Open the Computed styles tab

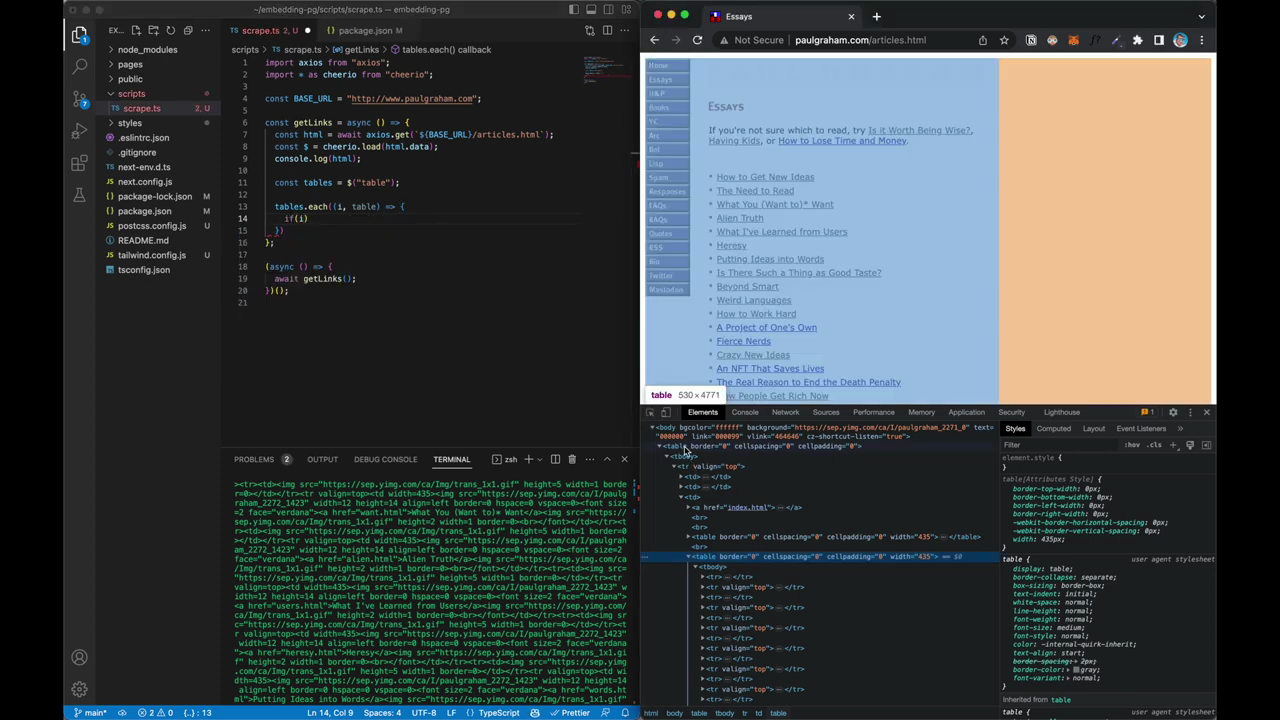point(1053,428)
